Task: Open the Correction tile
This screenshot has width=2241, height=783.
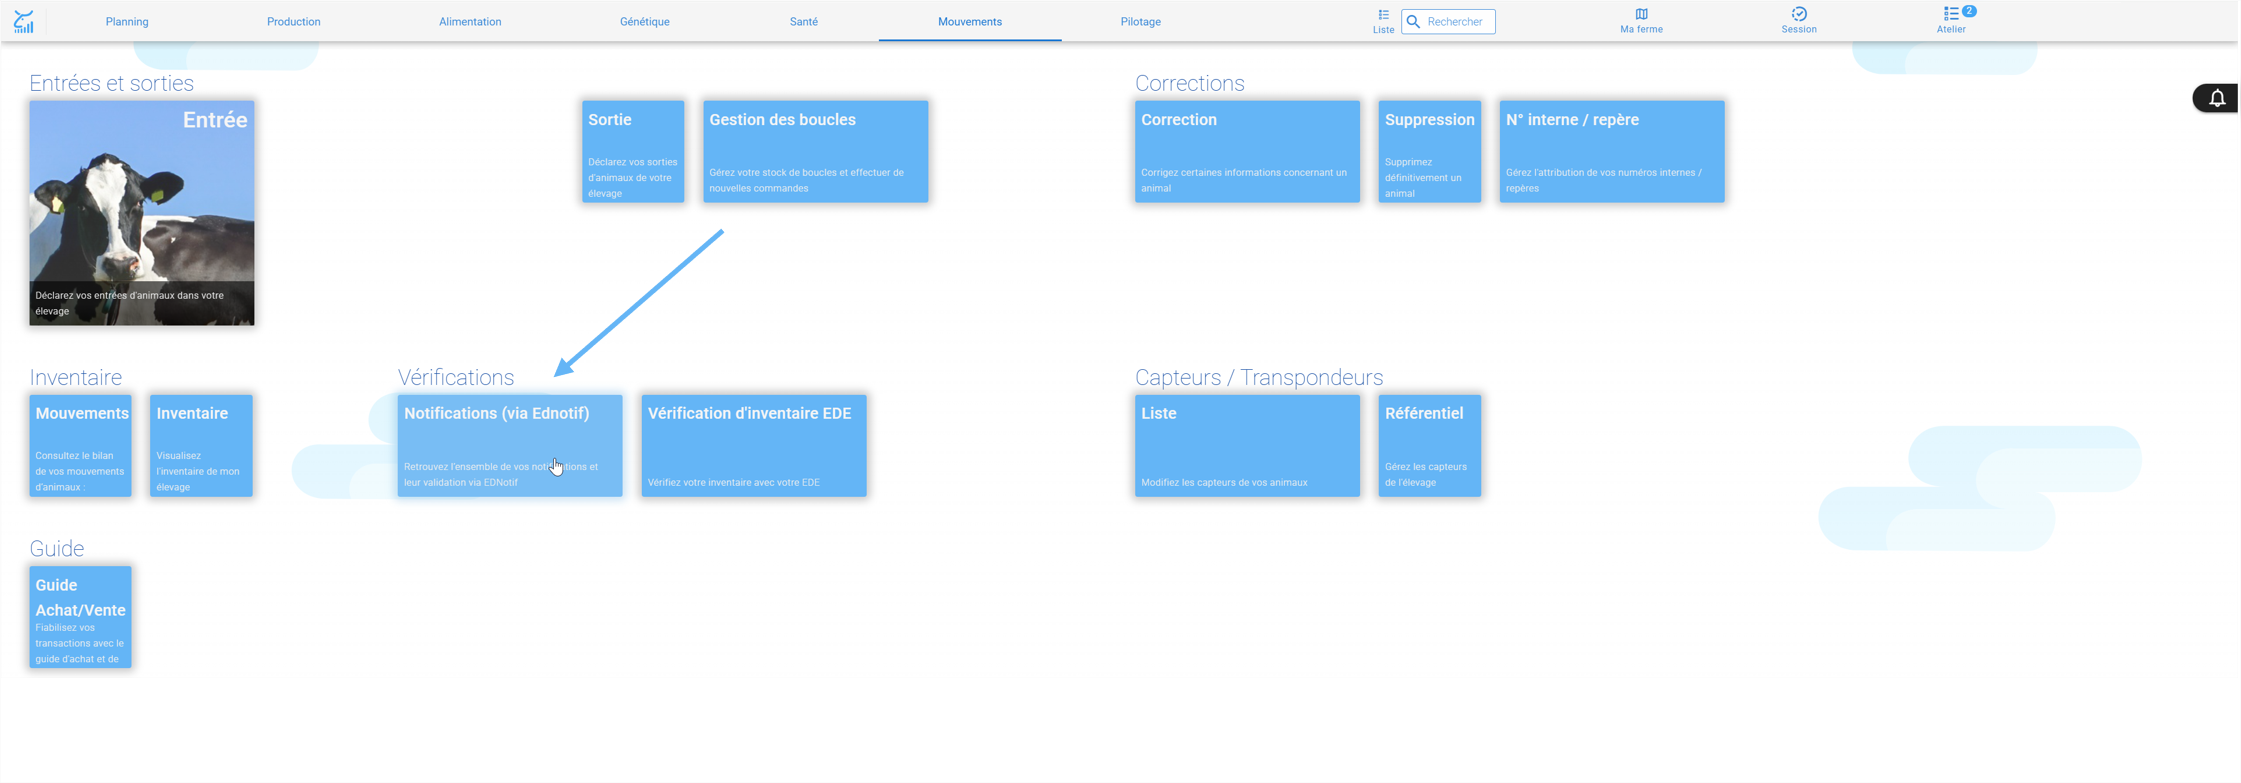Action: point(1247,151)
